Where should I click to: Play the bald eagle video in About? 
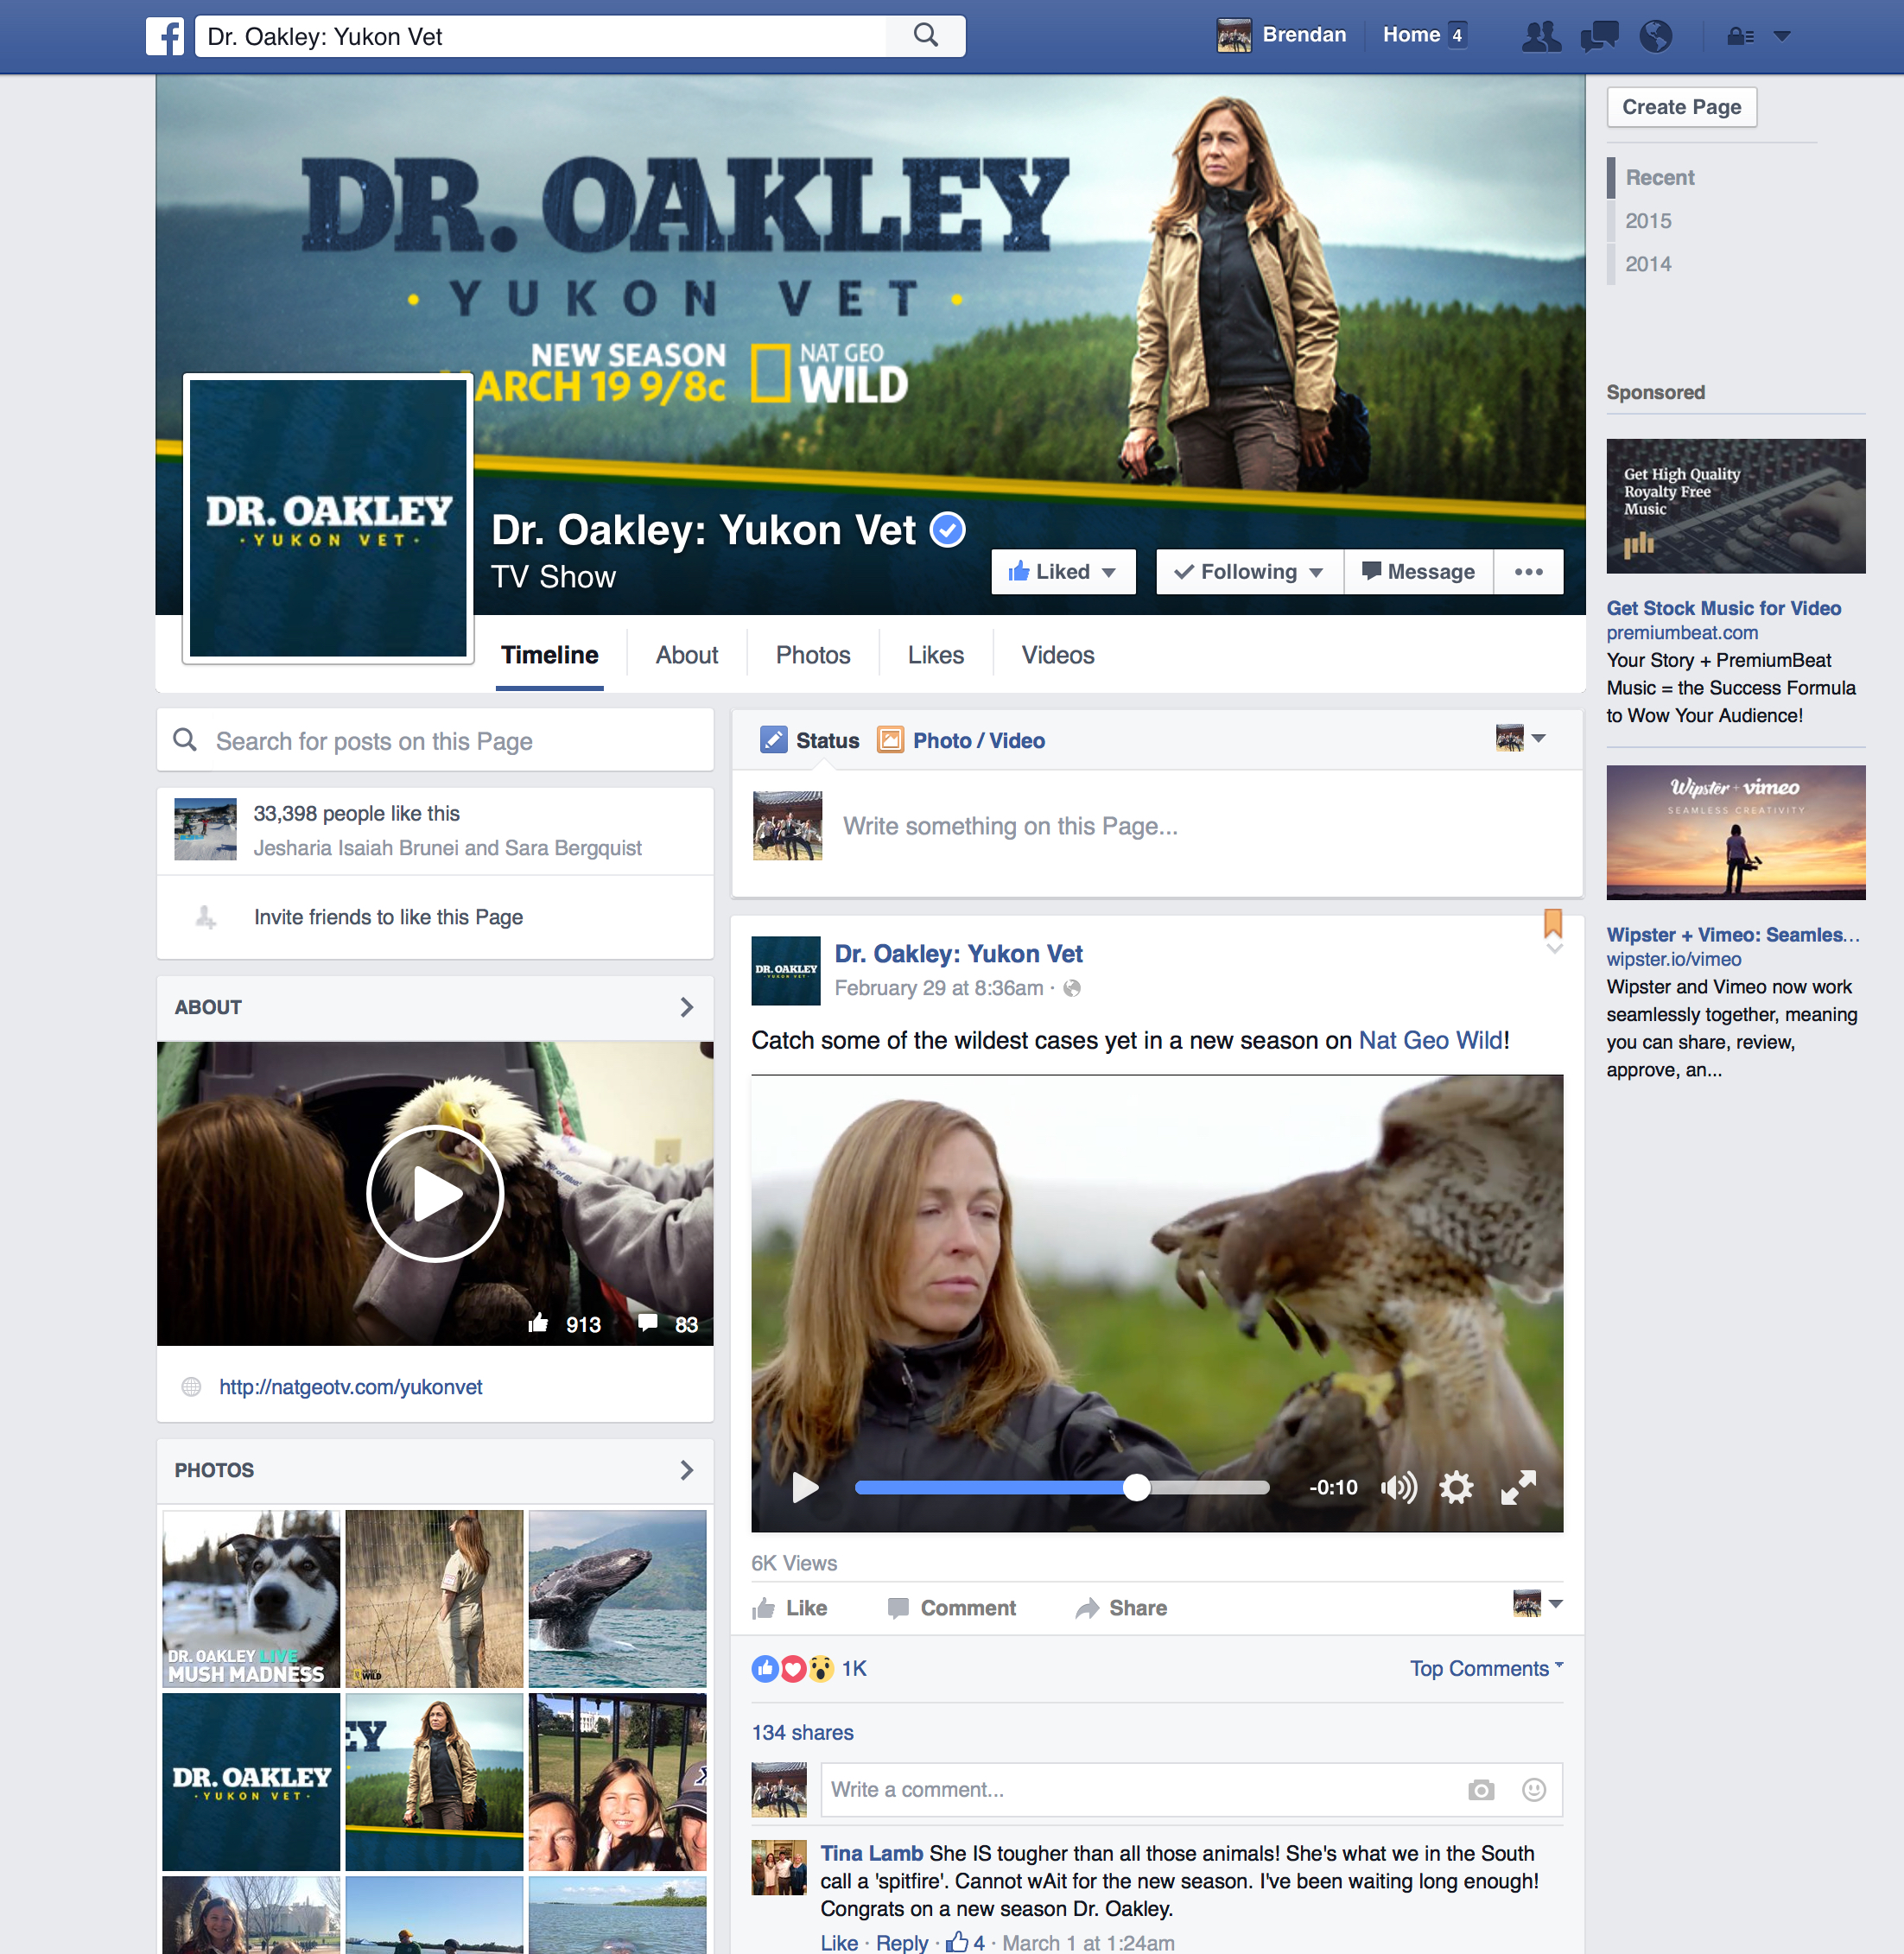pos(435,1193)
